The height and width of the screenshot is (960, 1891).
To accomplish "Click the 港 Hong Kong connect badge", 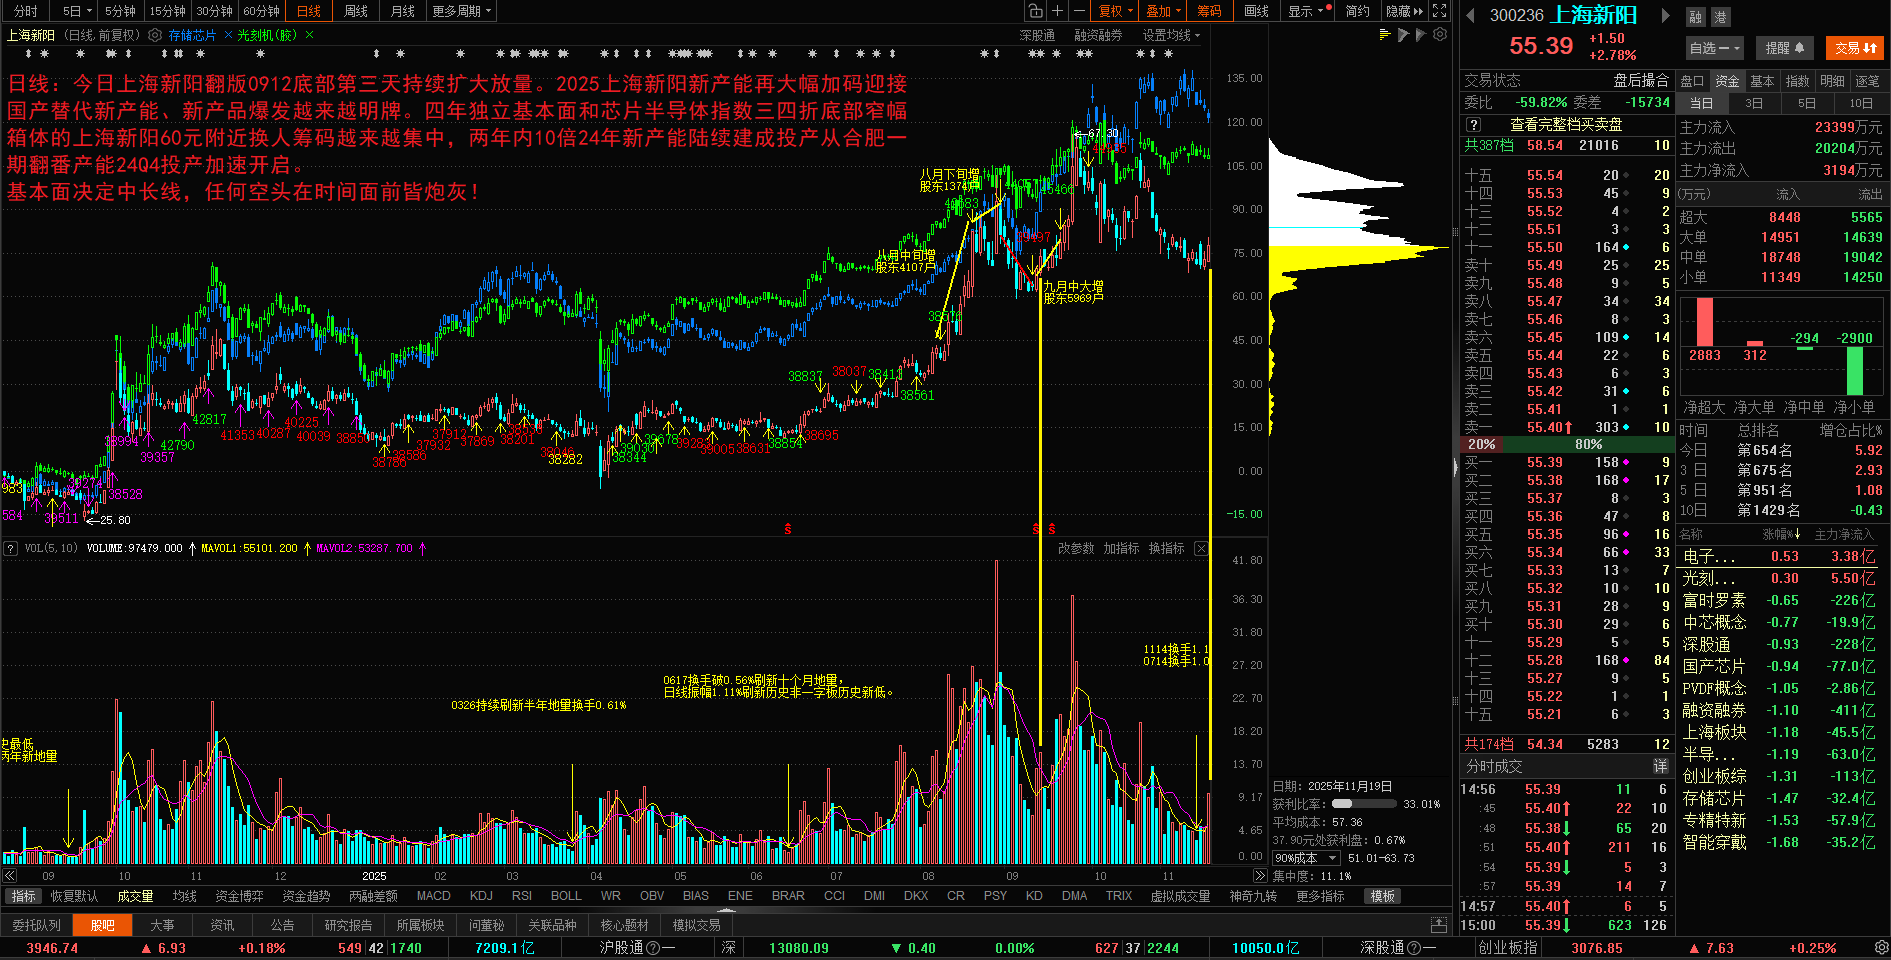I will click(x=1720, y=17).
